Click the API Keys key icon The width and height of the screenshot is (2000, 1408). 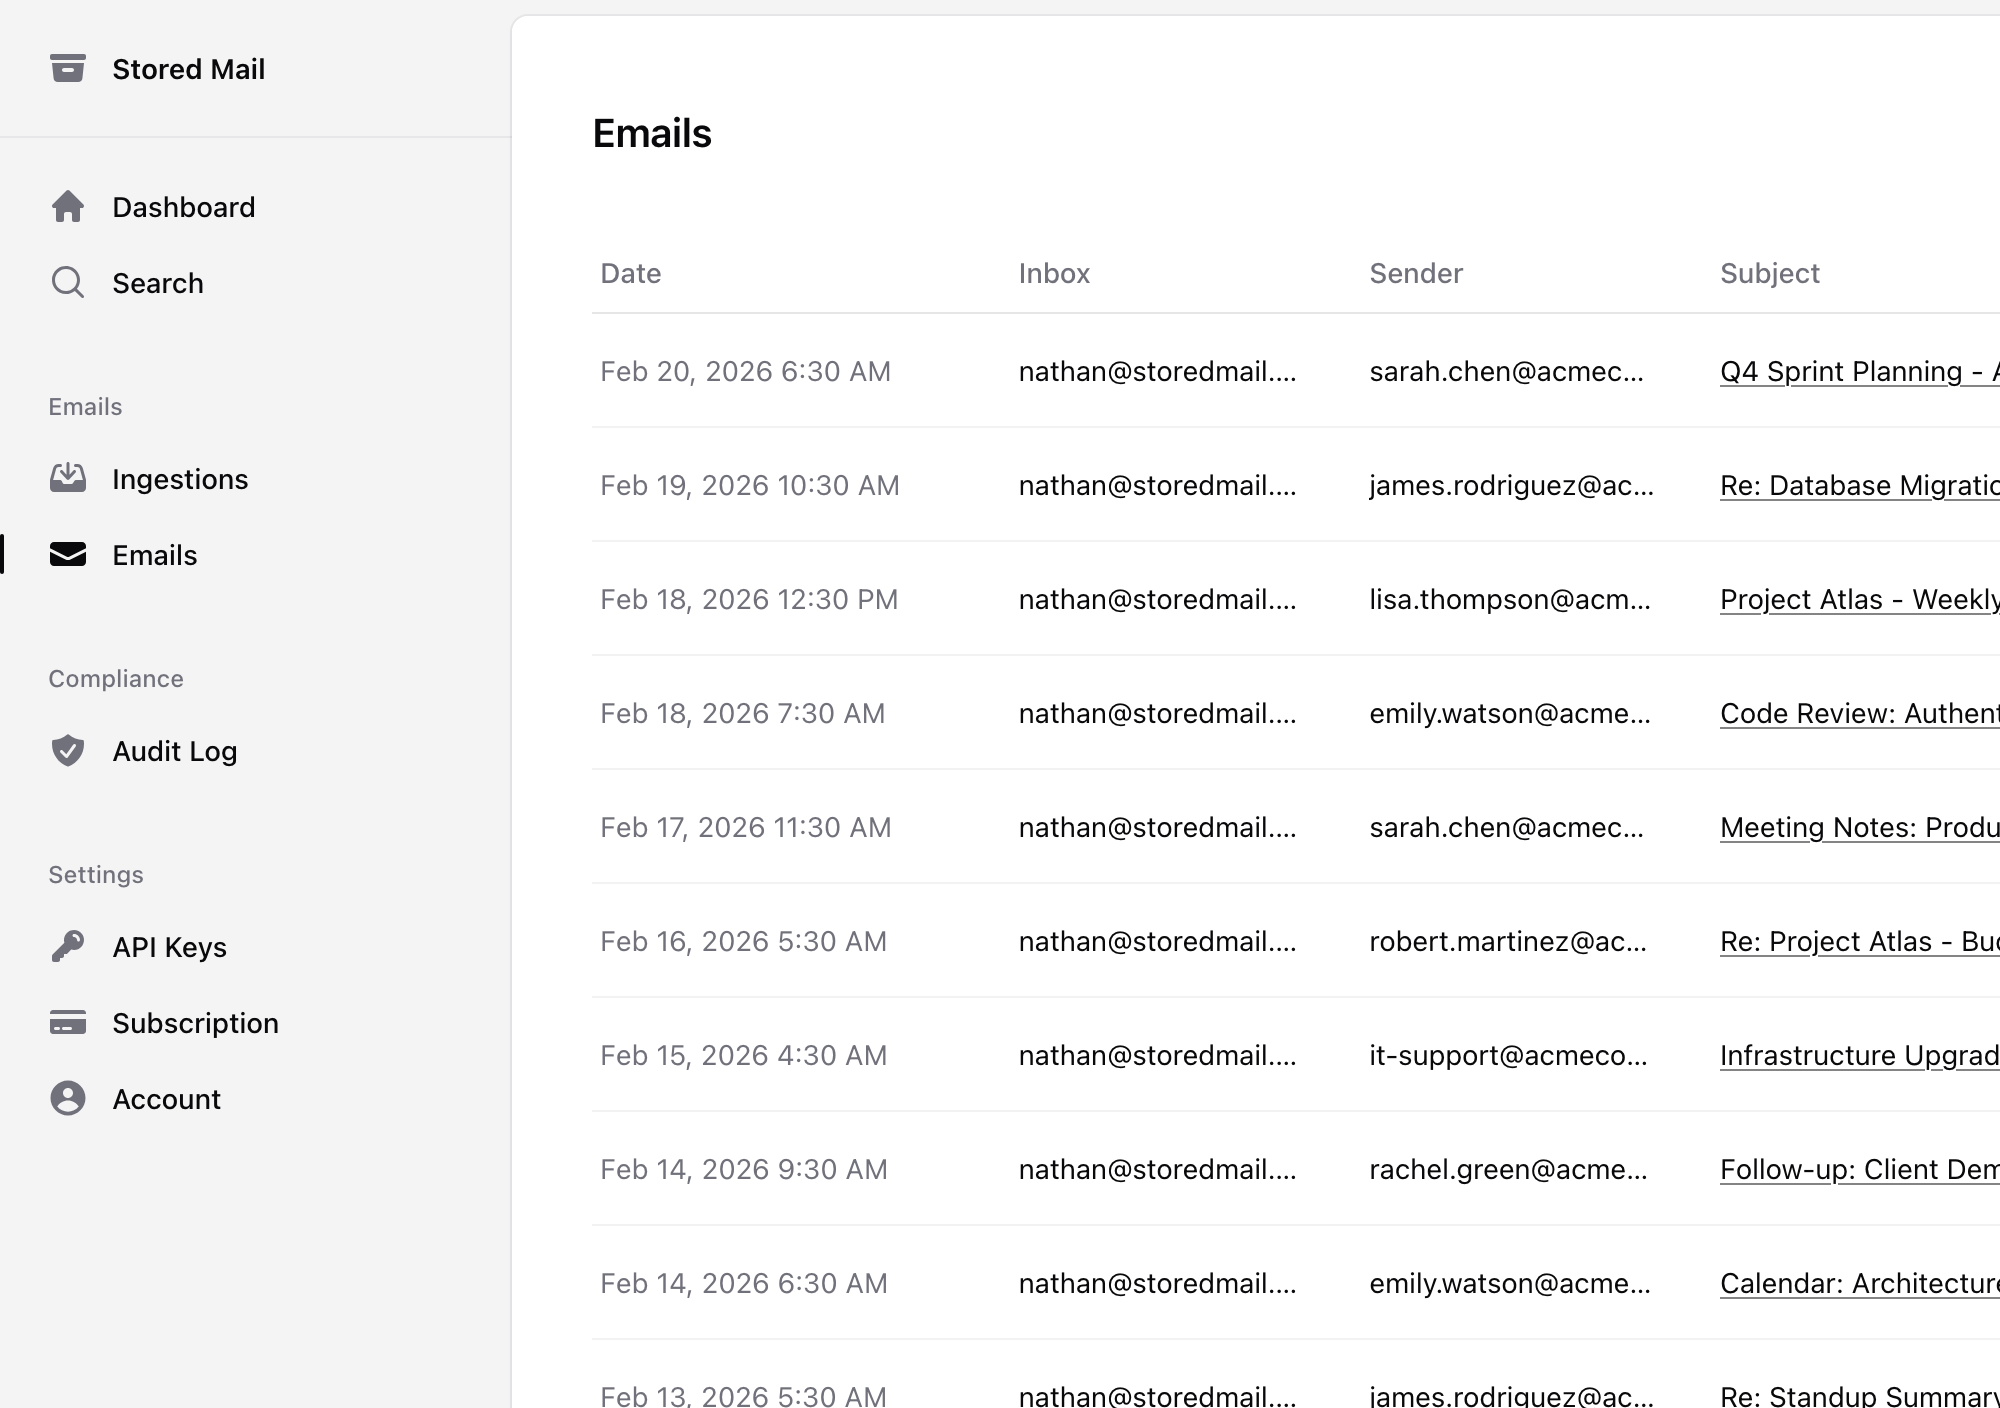coord(67,947)
